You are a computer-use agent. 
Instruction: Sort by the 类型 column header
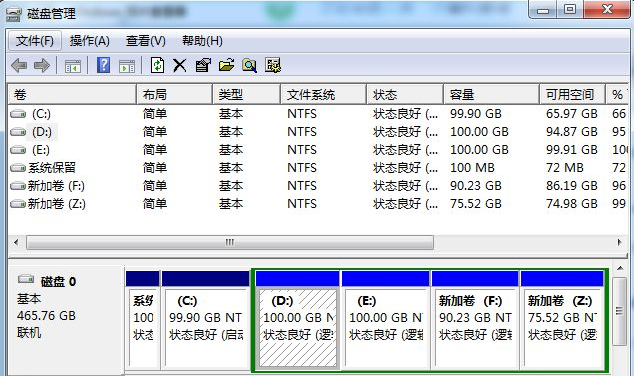[x=247, y=95]
